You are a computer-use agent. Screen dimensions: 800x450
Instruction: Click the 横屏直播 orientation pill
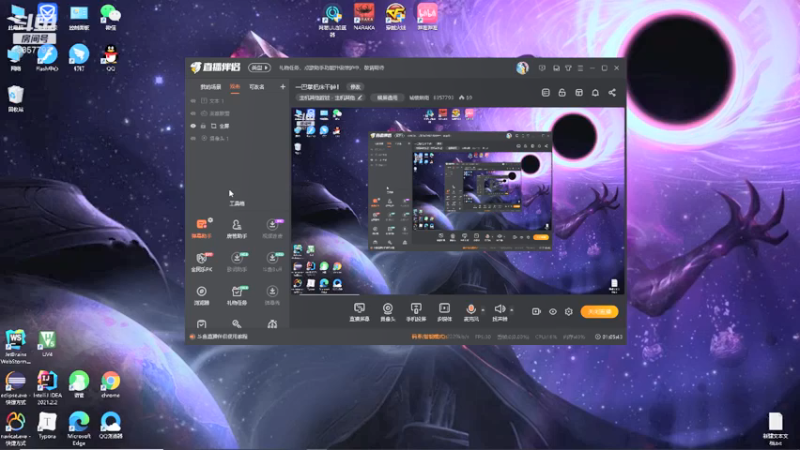coord(387,97)
